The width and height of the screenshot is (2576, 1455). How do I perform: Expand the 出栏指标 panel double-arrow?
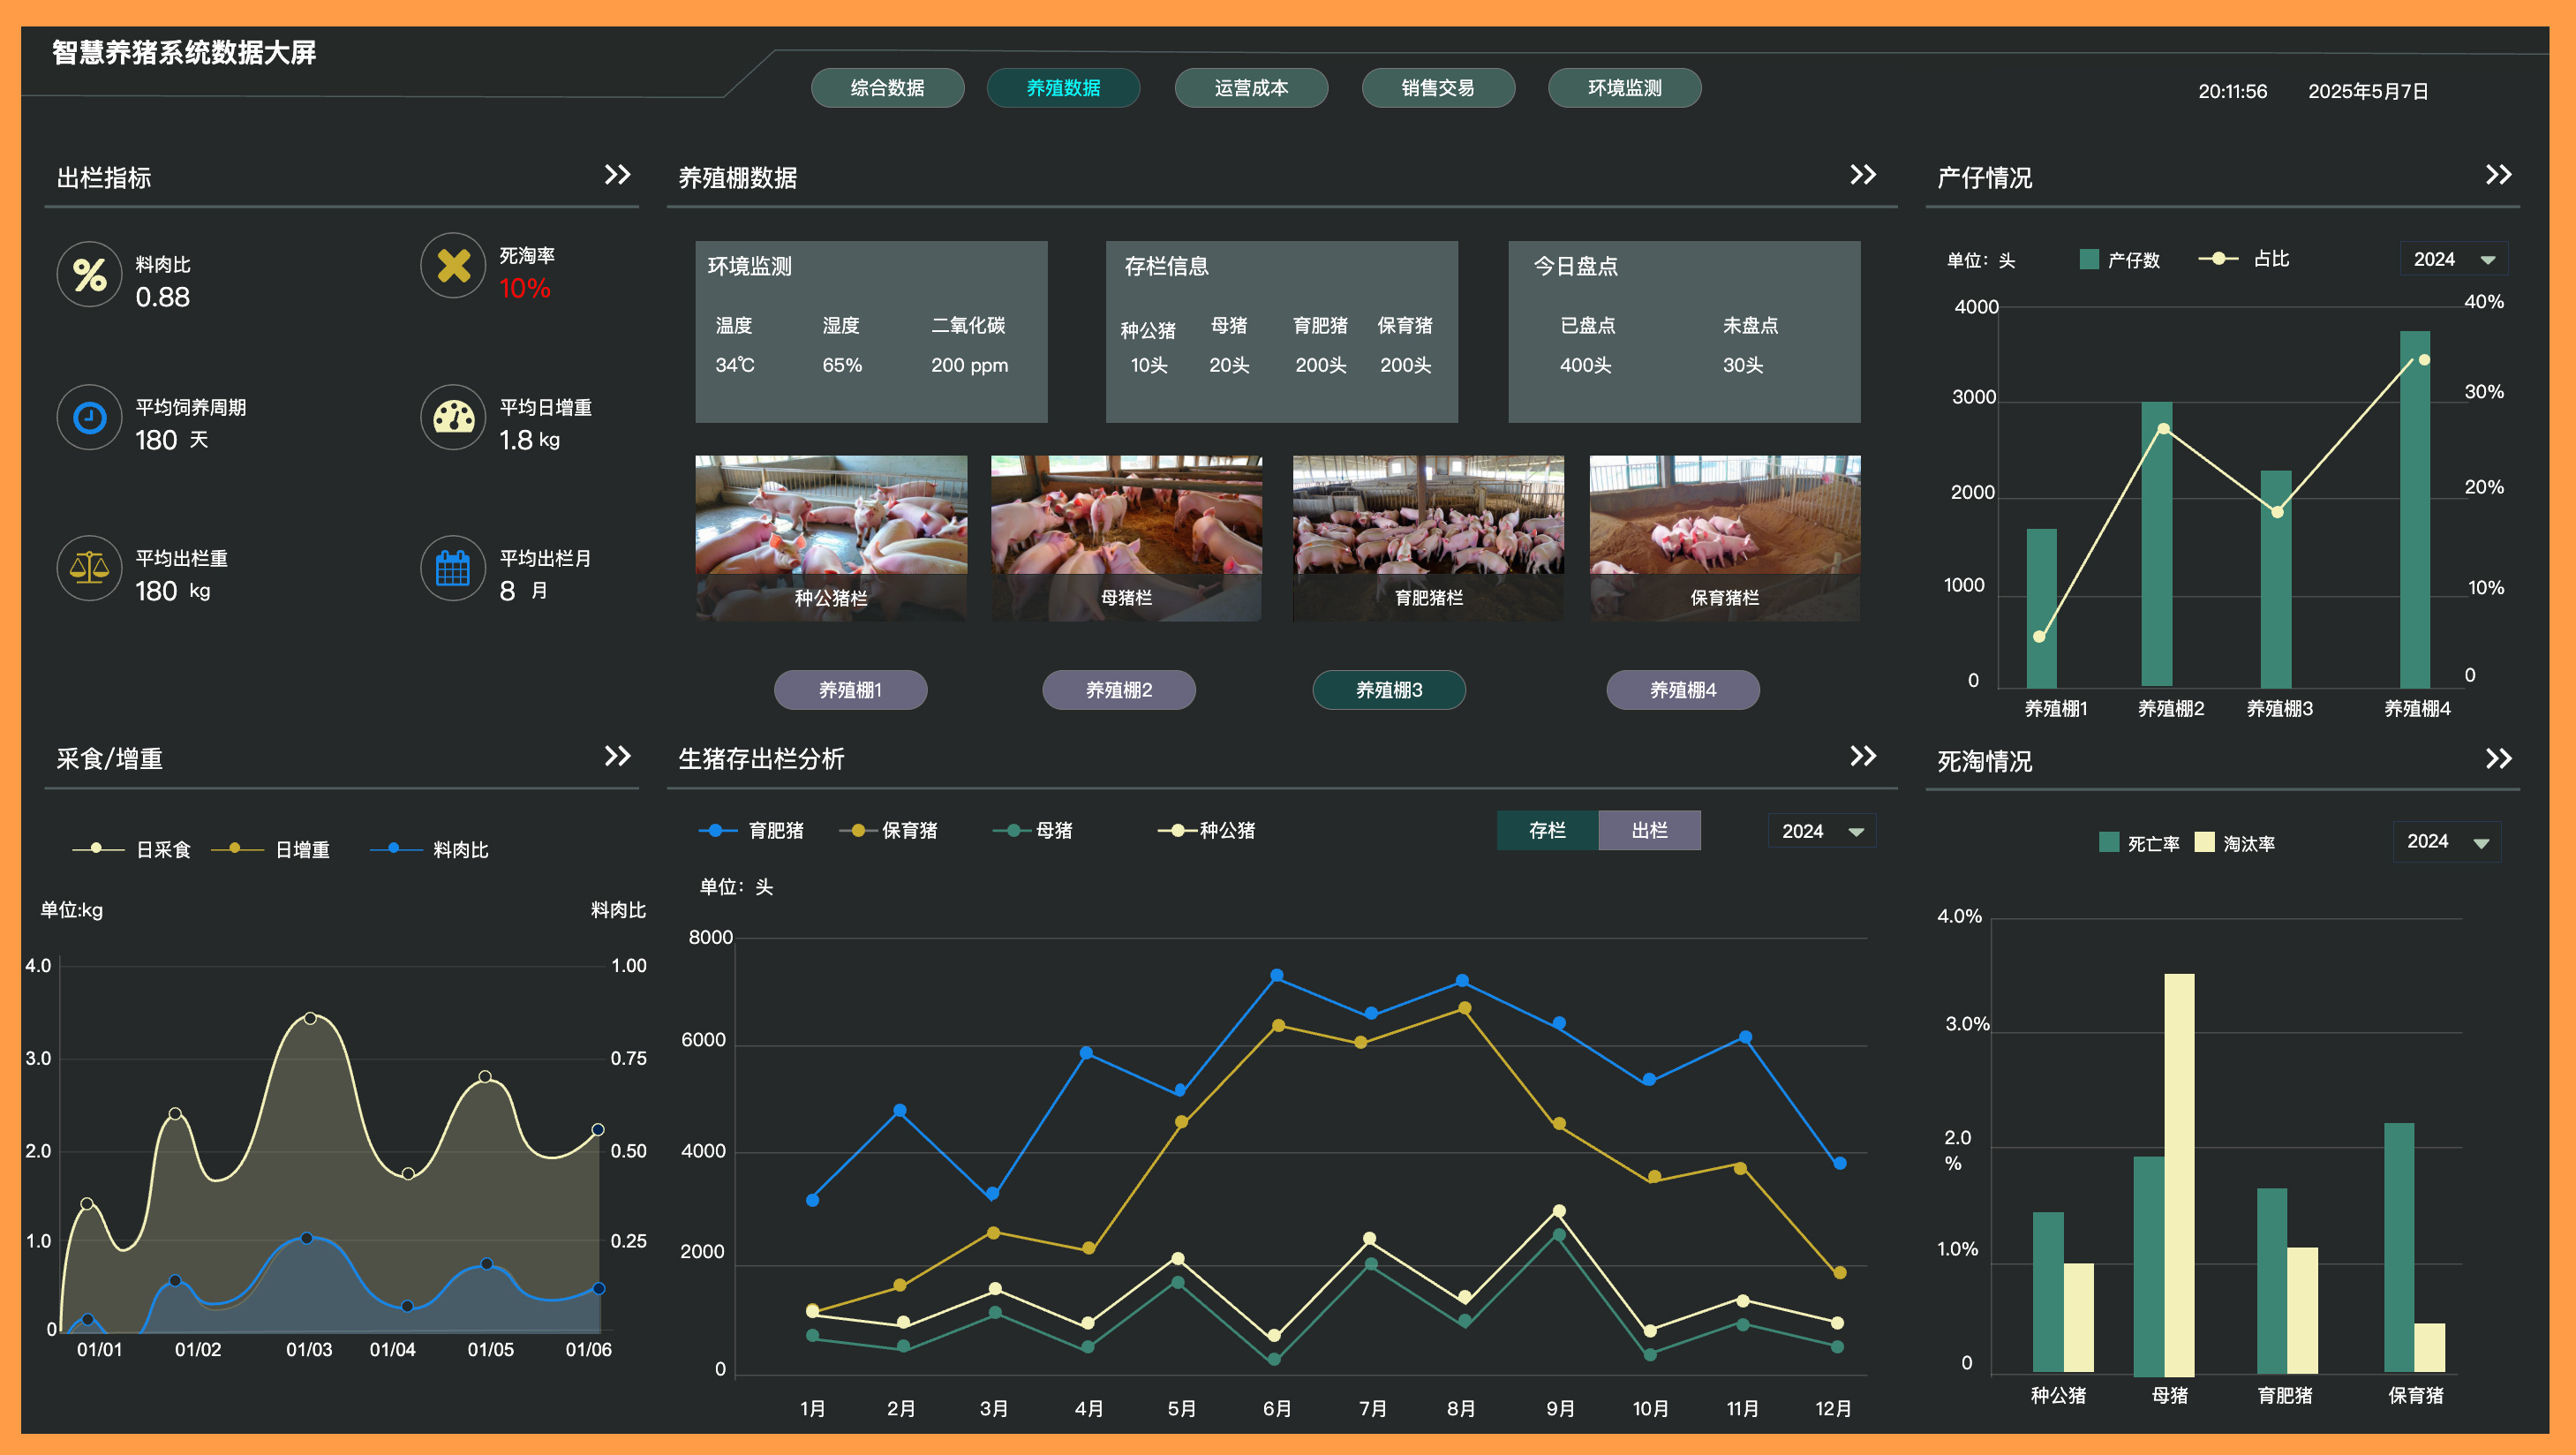(618, 175)
